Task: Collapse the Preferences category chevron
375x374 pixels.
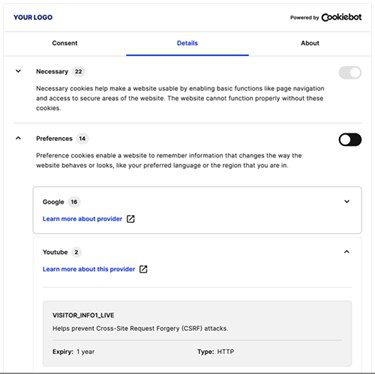Action: click(x=18, y=138)
